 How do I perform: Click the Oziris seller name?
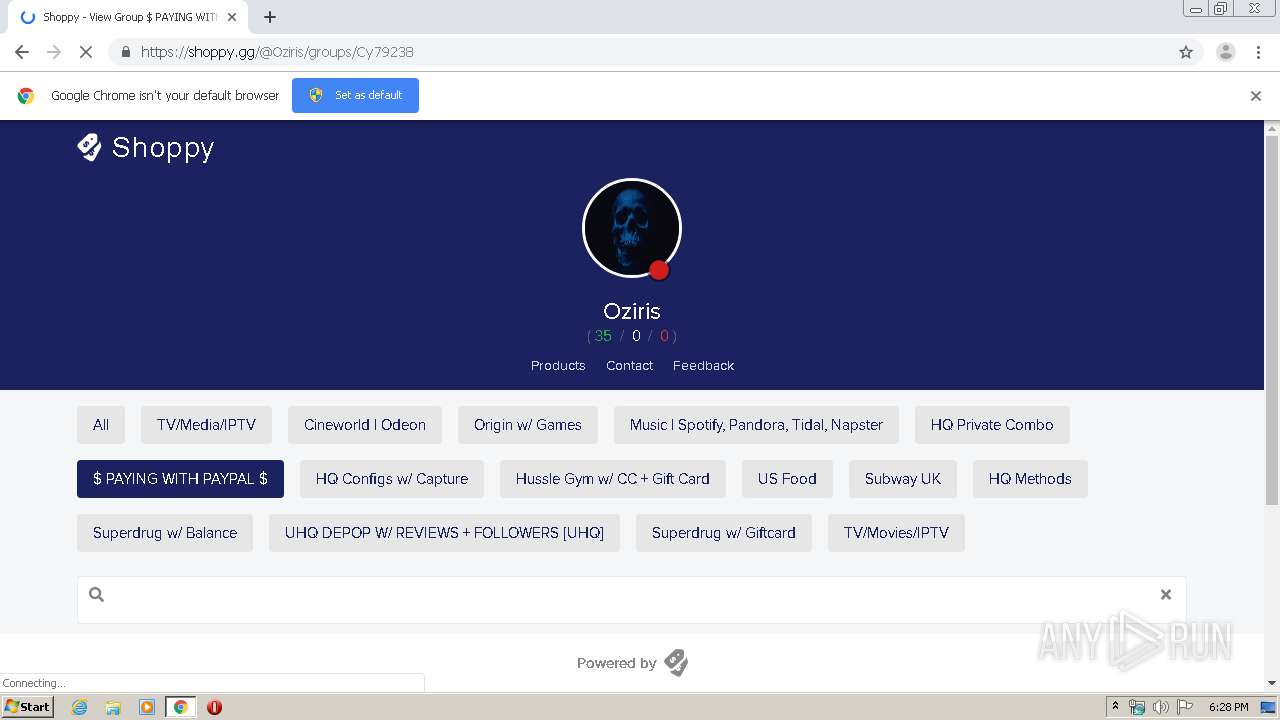[x=632, y=311]
